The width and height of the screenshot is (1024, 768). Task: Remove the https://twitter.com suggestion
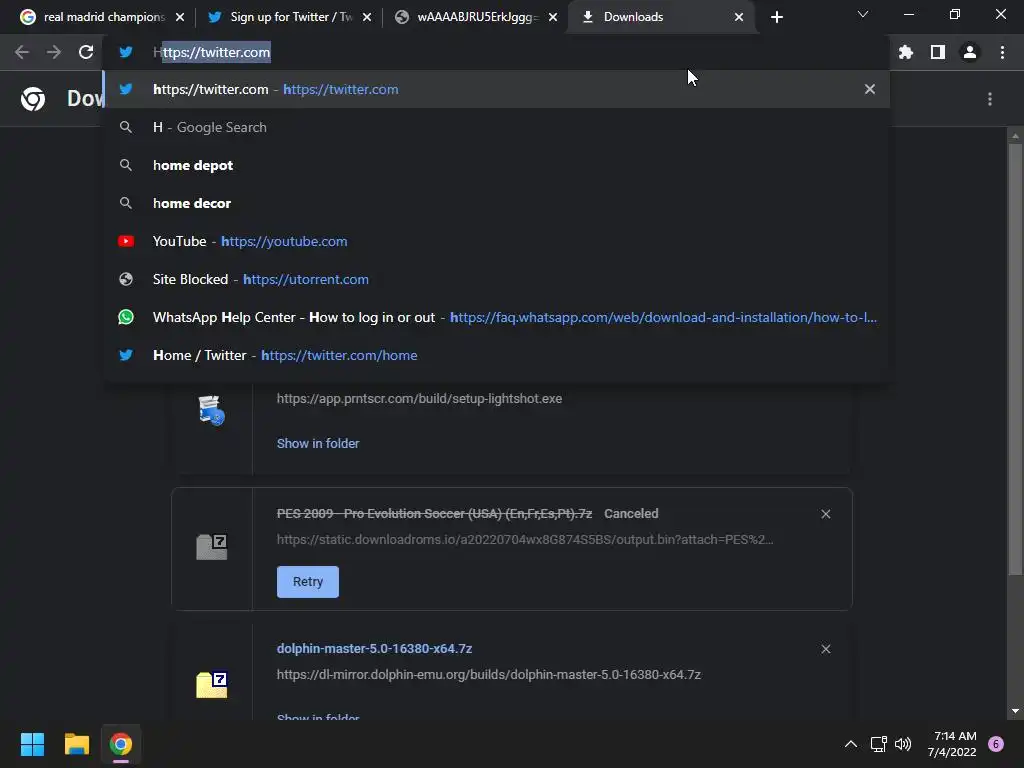tap(870, 89)
